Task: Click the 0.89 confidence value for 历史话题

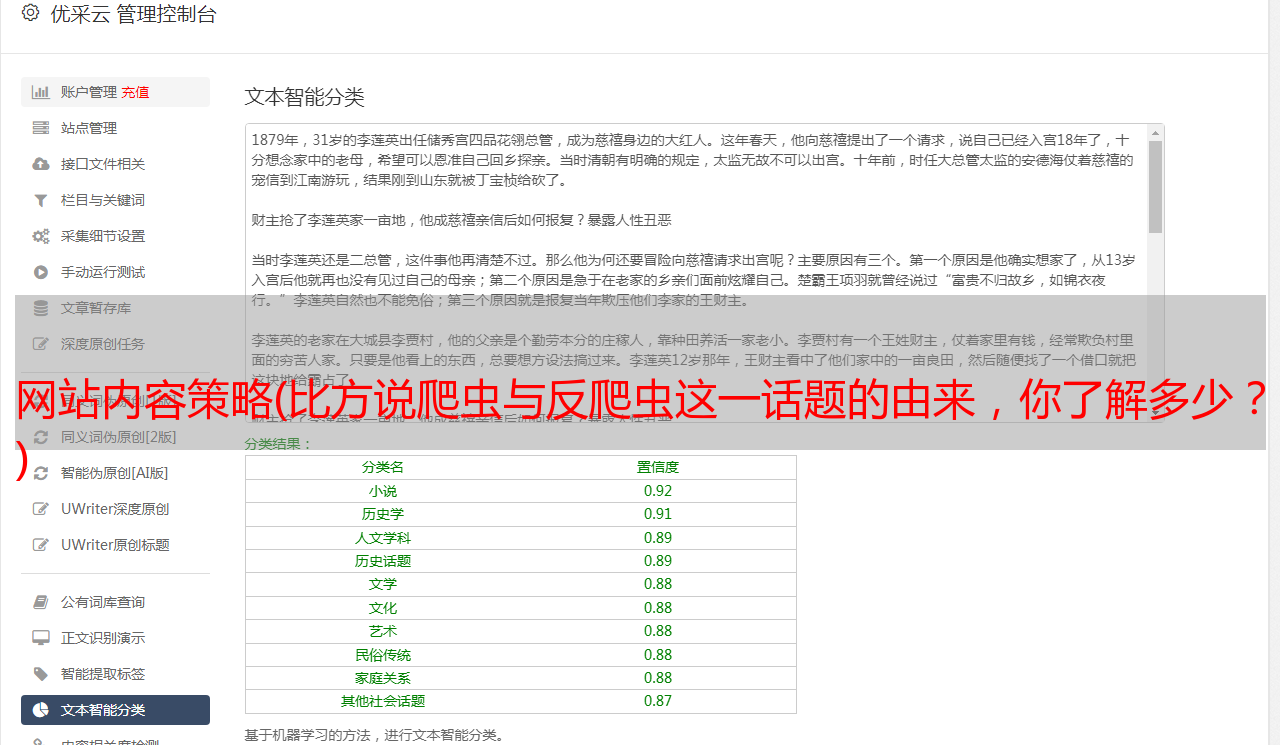Action: (658, 561)
